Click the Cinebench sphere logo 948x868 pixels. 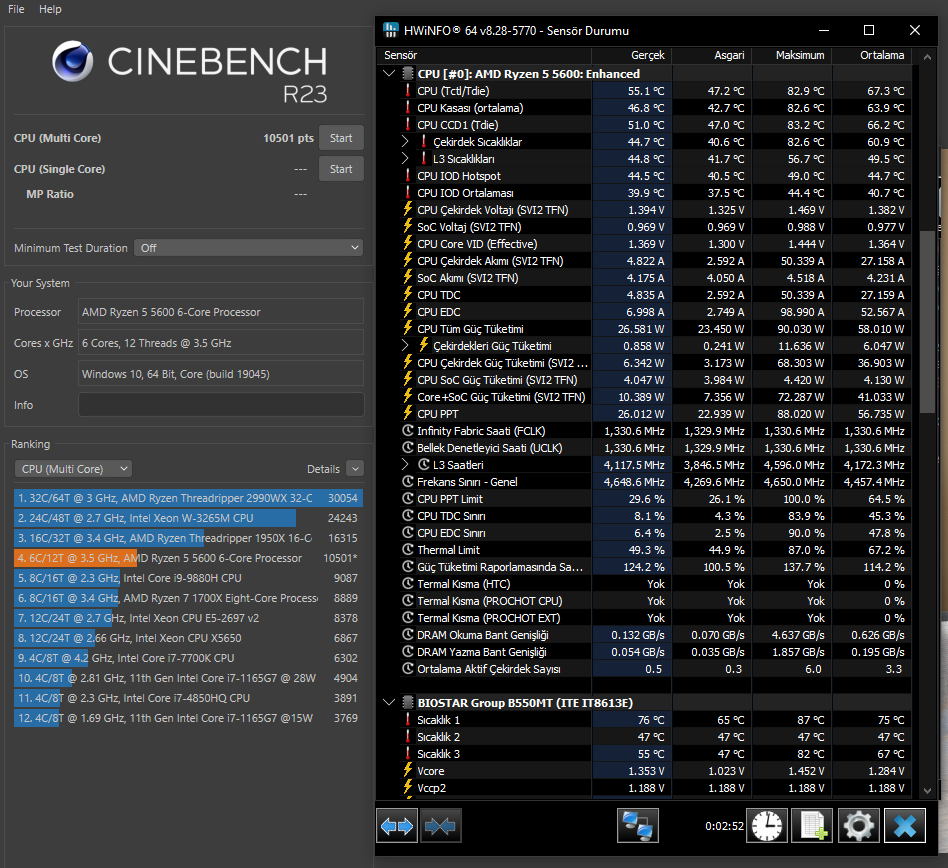(x=73, y=61)
